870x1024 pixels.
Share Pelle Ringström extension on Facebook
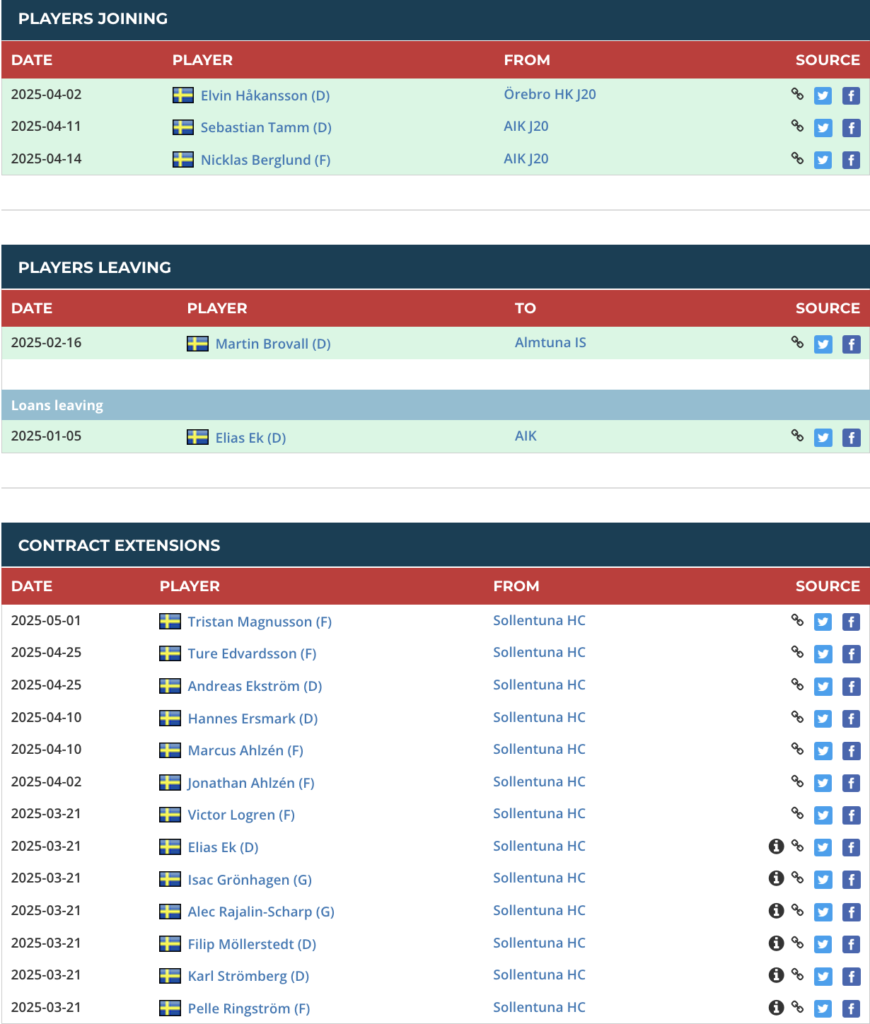[x=851, y=1008]
